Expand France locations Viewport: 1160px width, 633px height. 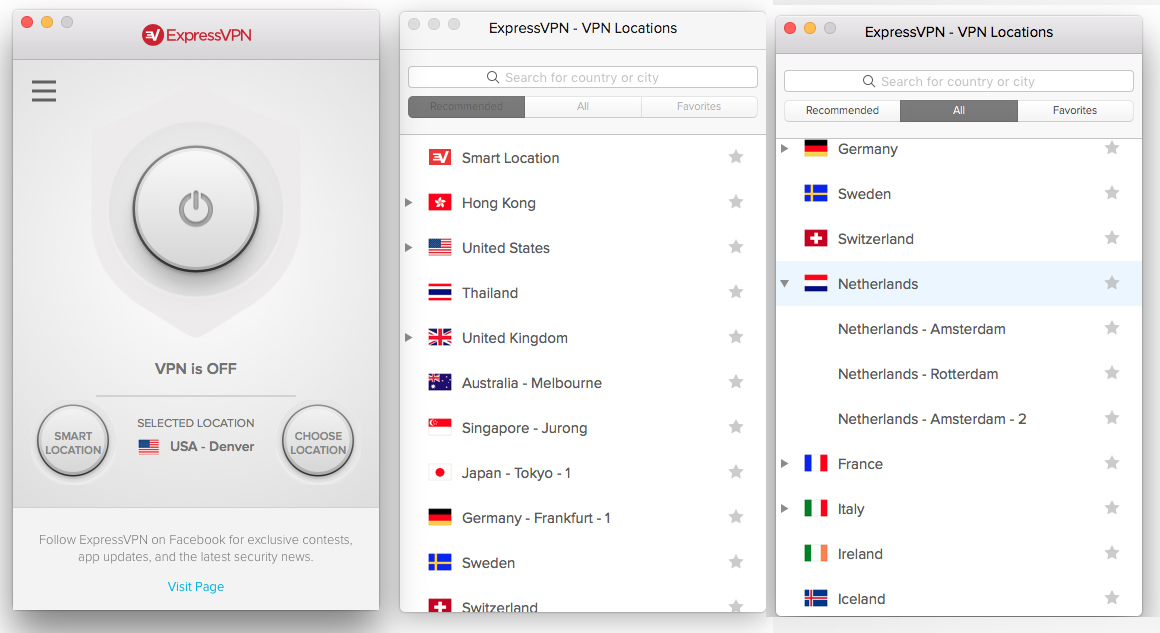[784, 464]
